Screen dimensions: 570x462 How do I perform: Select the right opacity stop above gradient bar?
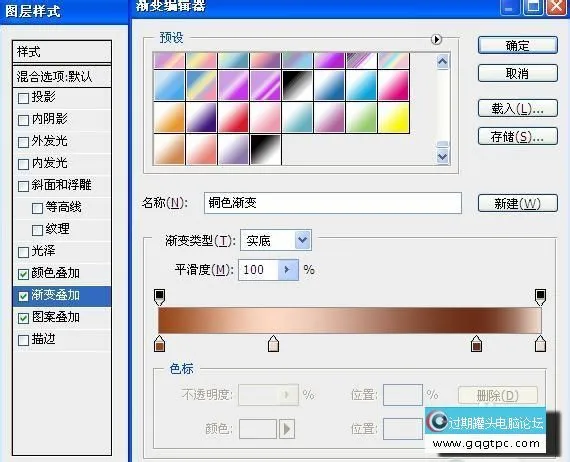(x=541, y=297)
